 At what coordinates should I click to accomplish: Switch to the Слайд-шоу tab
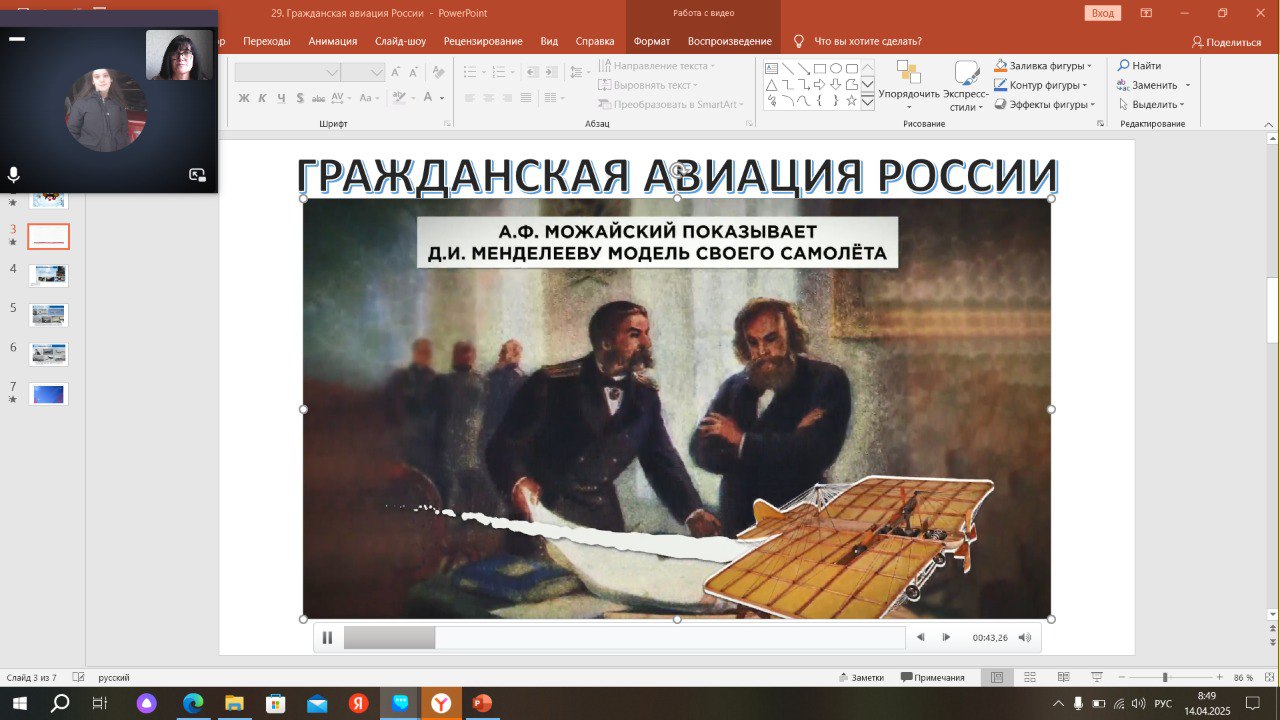pyautogui.click(x=400, y=41)
